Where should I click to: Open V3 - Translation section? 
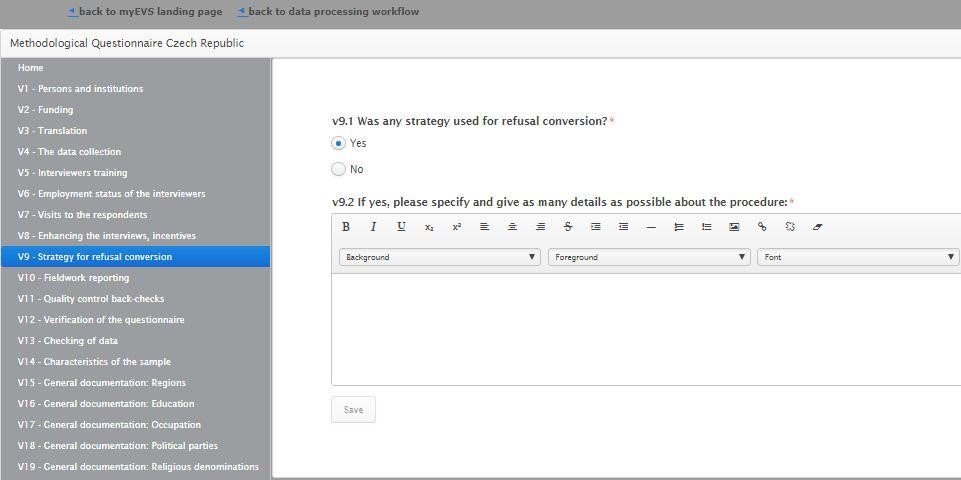pos(135,131)
